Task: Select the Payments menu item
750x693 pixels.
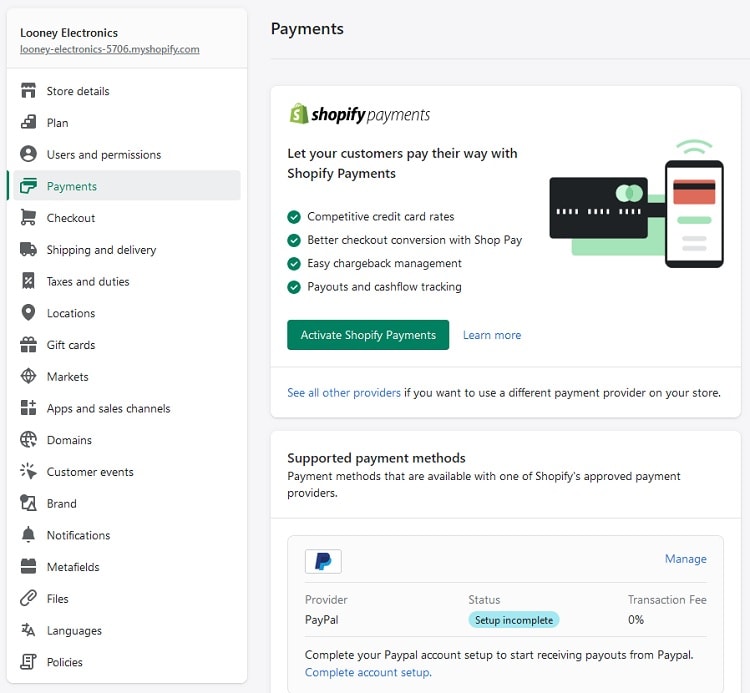Action: (x=127, y=186)
